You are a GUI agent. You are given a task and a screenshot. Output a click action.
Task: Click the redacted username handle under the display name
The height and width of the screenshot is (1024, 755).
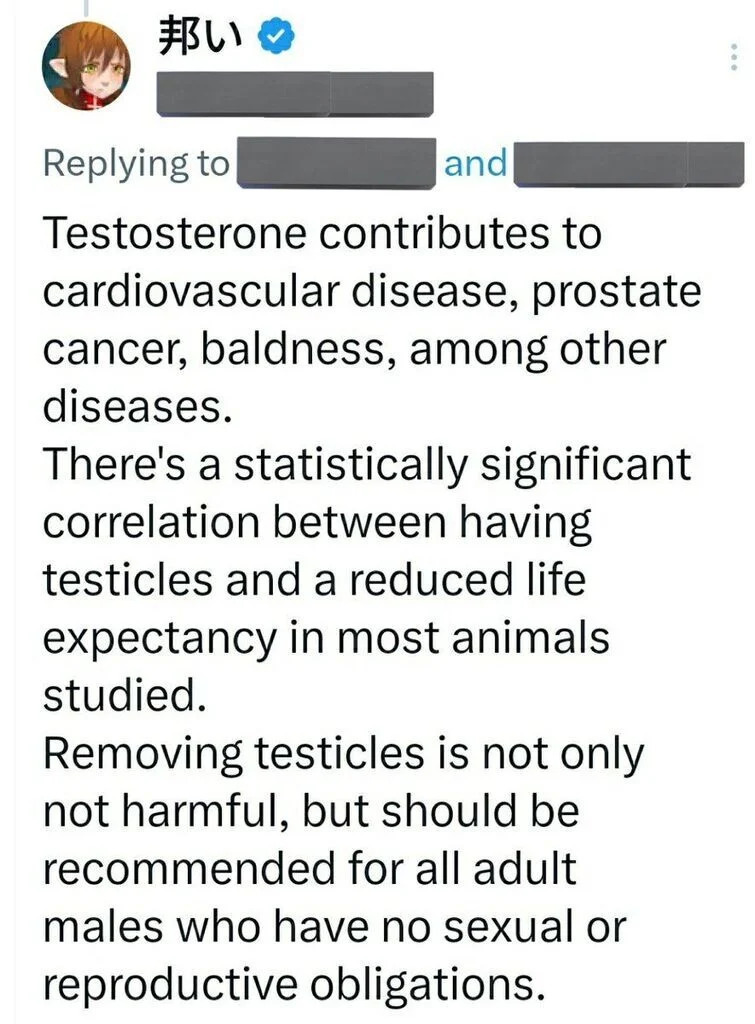click(297, 94)
